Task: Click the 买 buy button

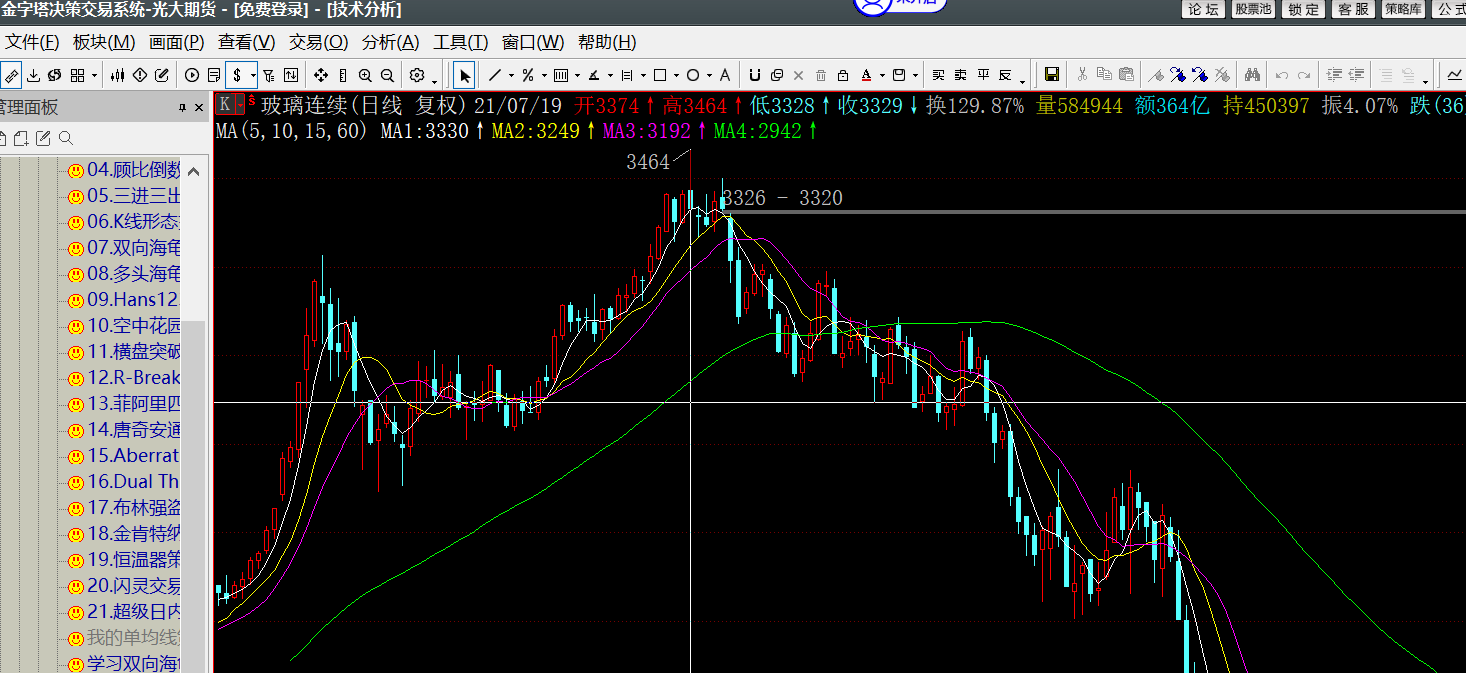Action: [x=938, y=75]
